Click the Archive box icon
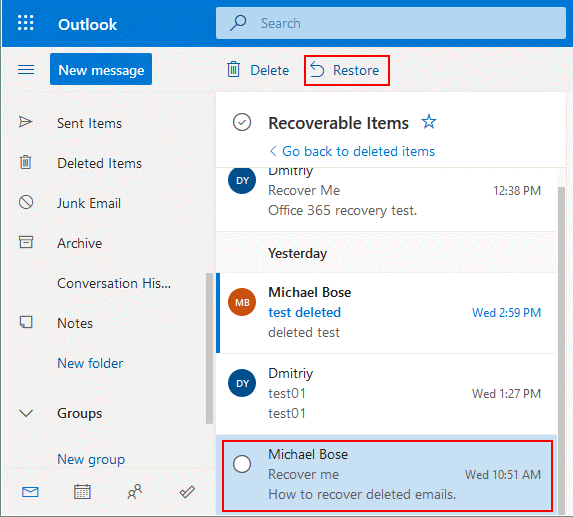The width and height of the screenshot is (573, 517). (x=26, y=242)
